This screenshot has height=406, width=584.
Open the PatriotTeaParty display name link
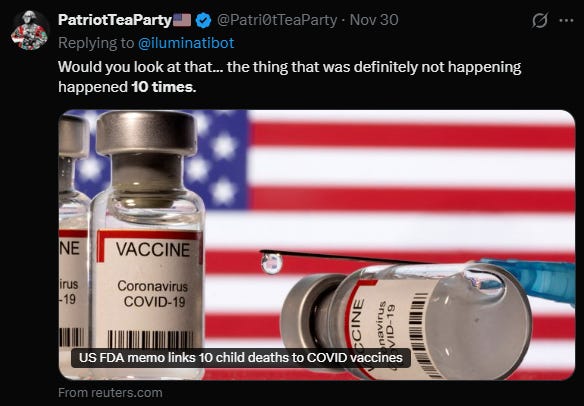click(115, 20)
